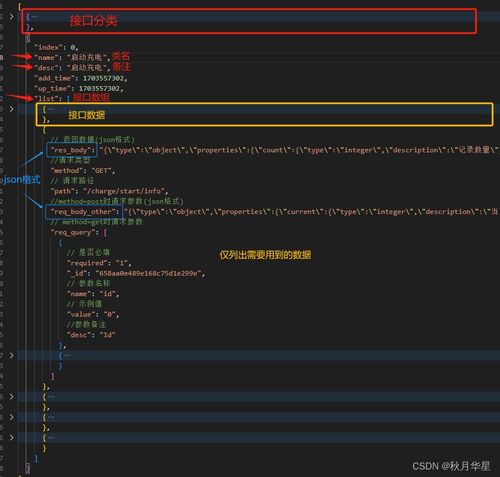Click the "req_query" key
Viewport: 500px width, 477px height.
[73, 232]
